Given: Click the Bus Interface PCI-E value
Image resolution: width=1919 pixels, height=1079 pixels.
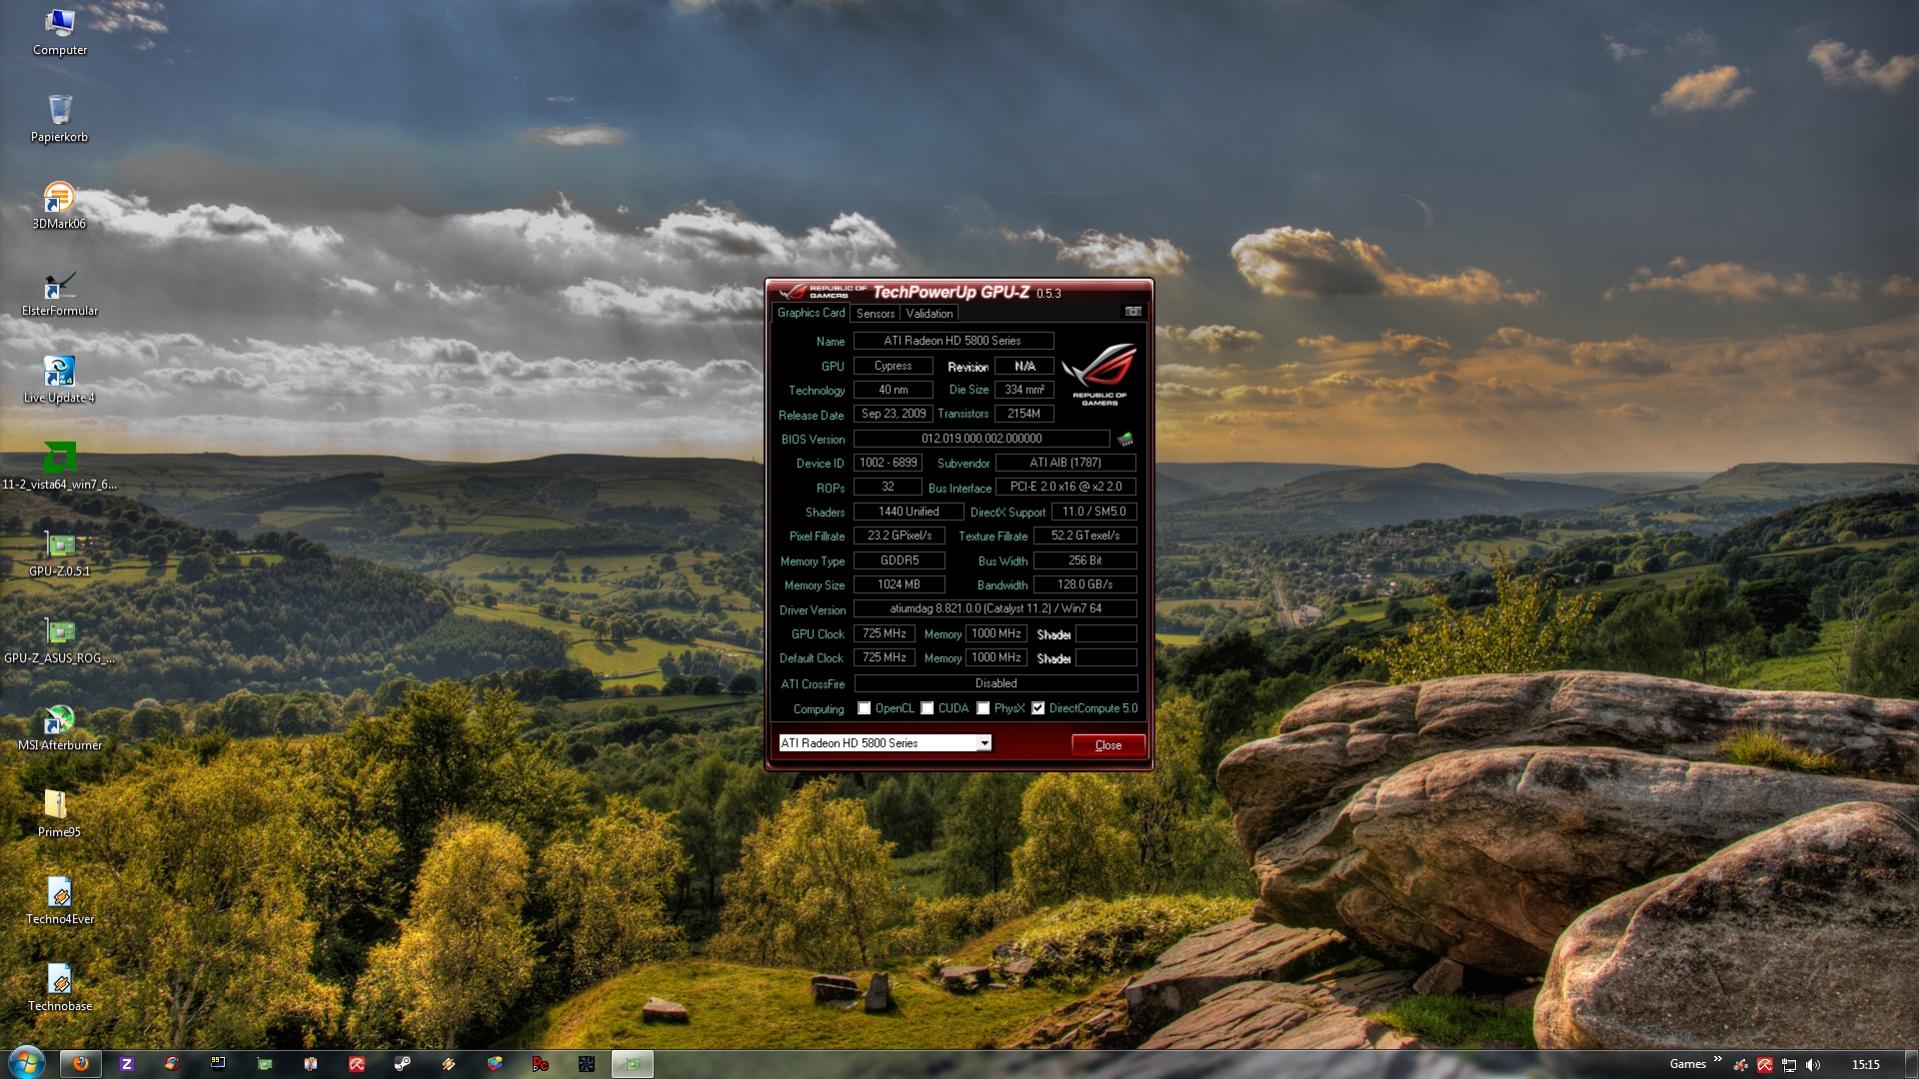Looking at the screenshot, I should [1066, 487].
